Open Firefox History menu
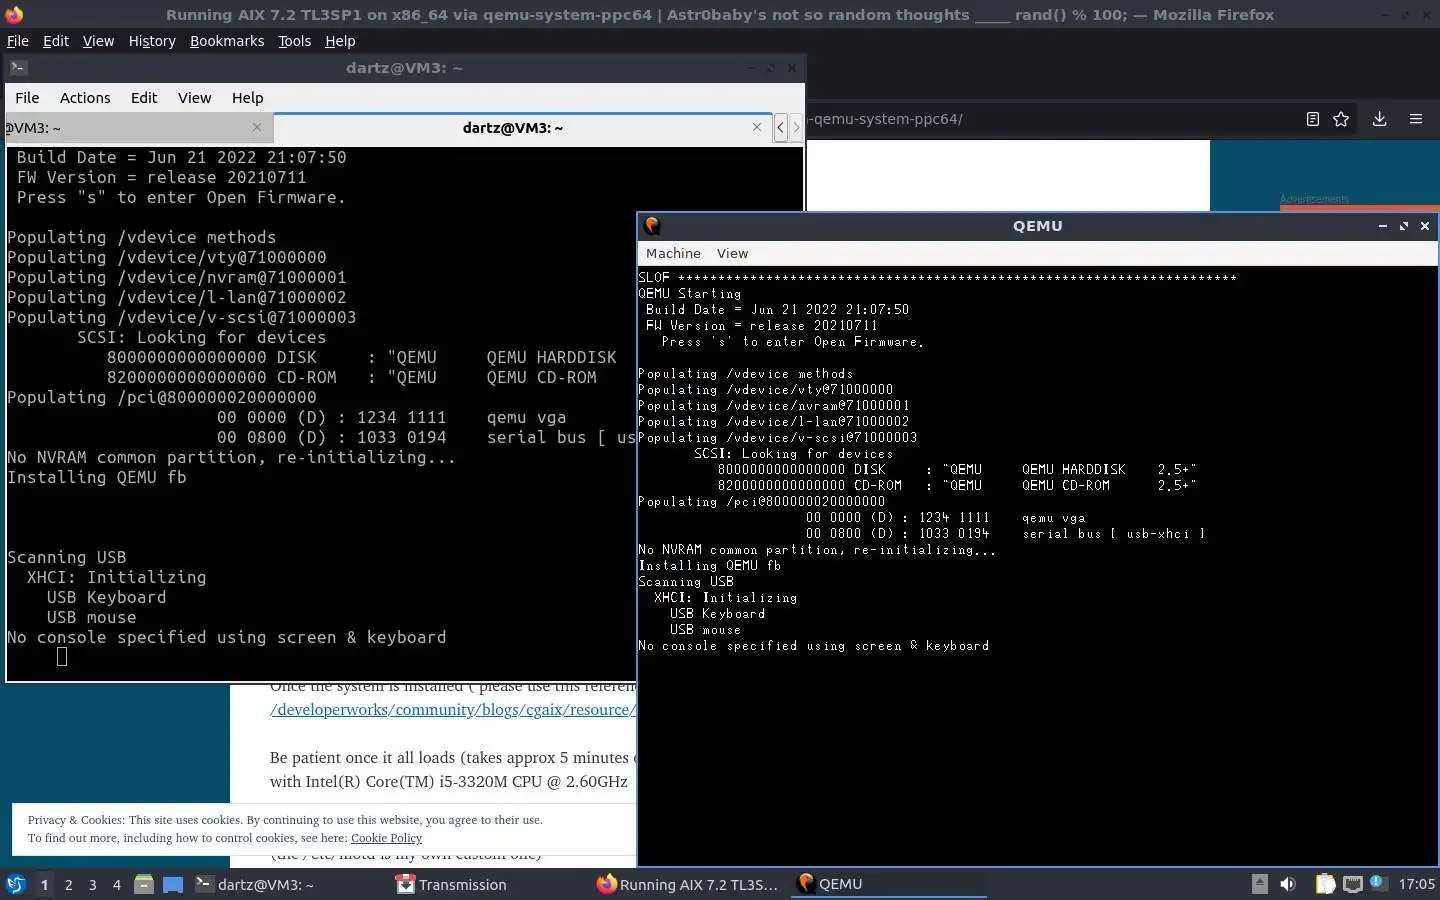This screenshot has height=900, width=1440. point(152,41)
